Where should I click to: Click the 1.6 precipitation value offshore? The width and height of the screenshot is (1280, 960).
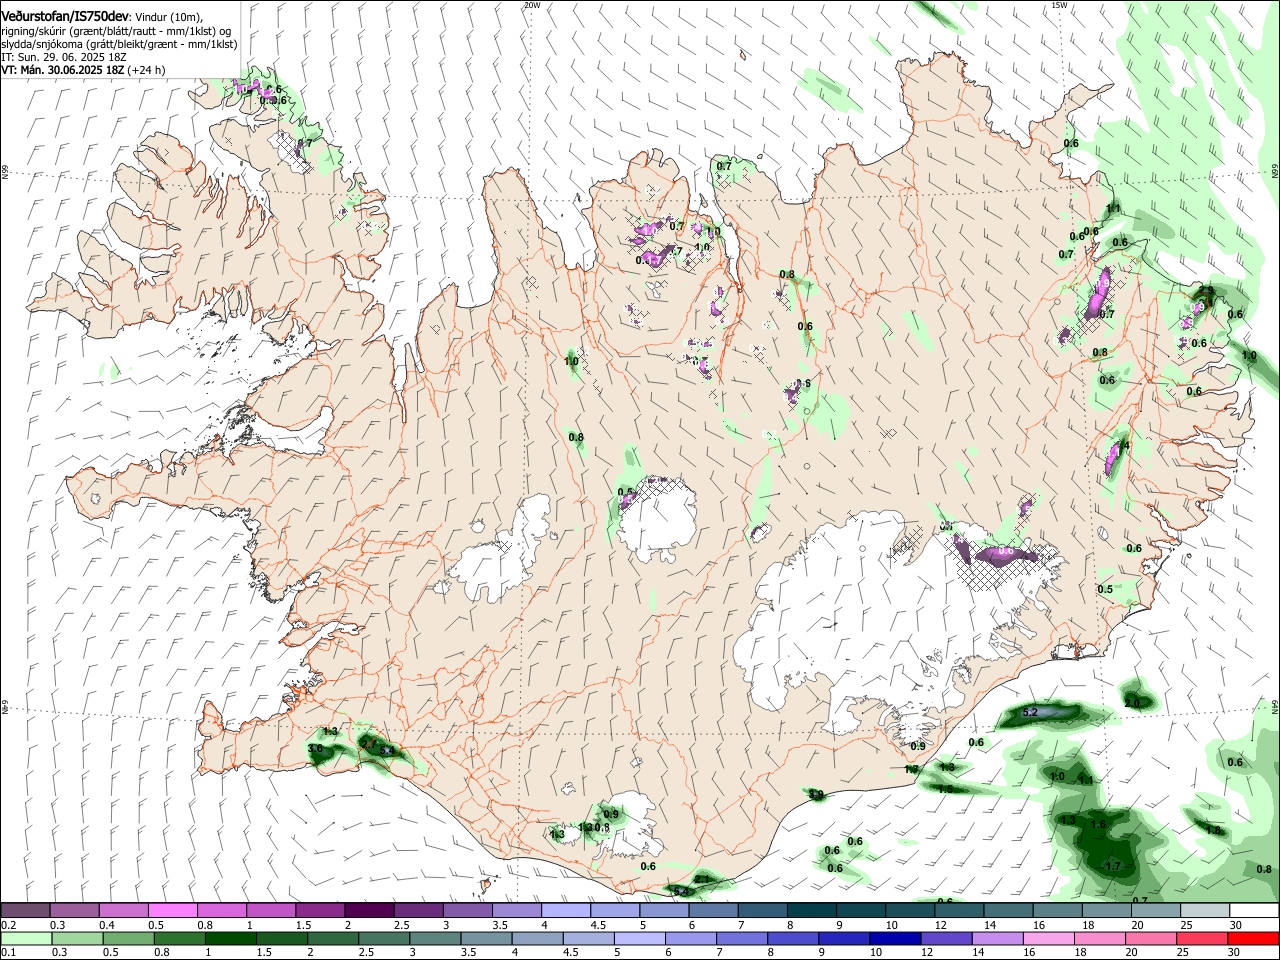(x=1098, y=824)
